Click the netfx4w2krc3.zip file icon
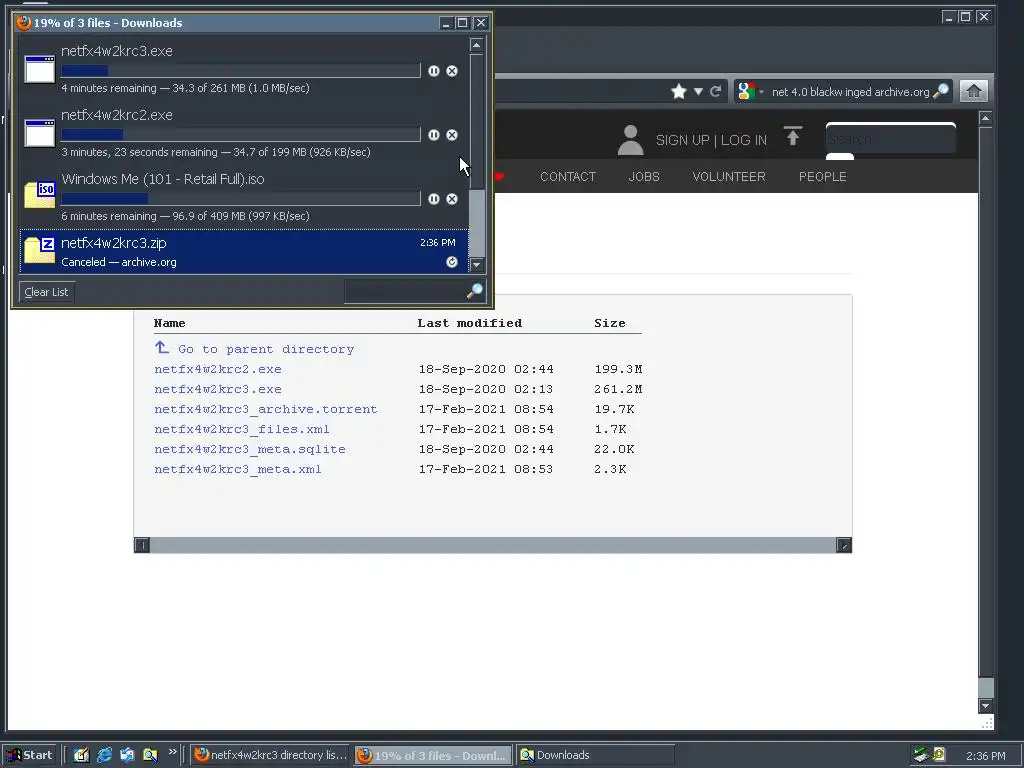Screen dimensions: 1024x768 (x=40, y=251)
